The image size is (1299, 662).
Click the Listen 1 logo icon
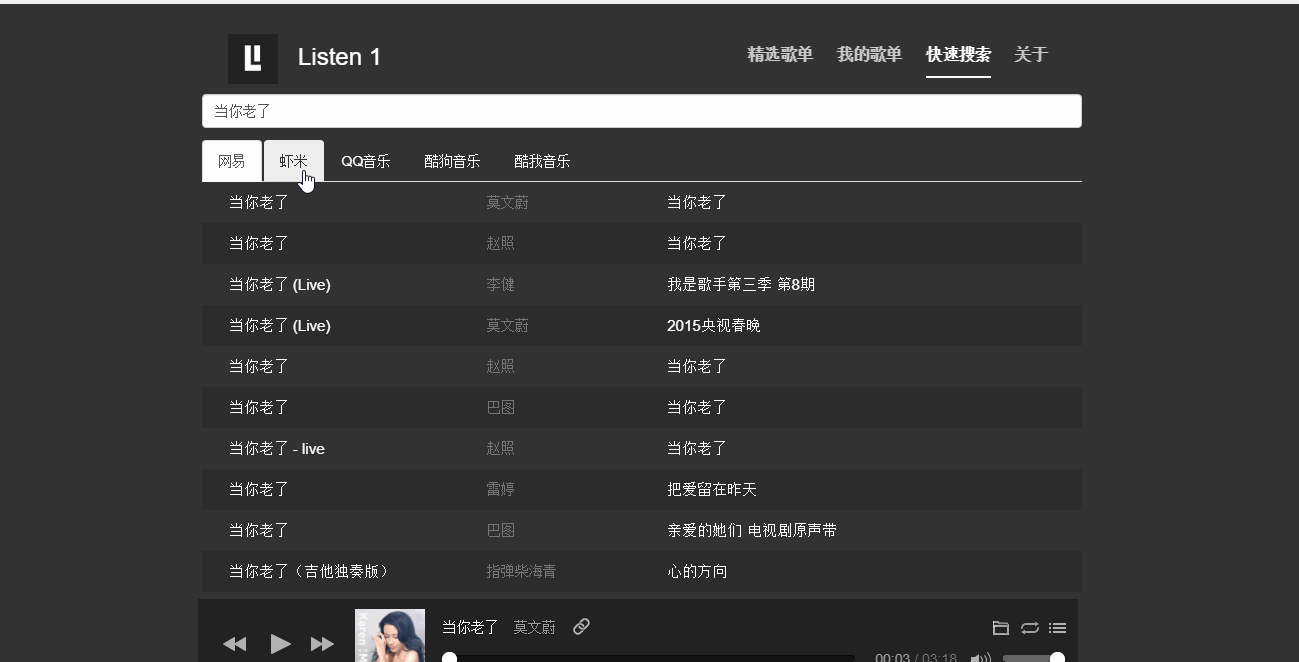point(253,58)
